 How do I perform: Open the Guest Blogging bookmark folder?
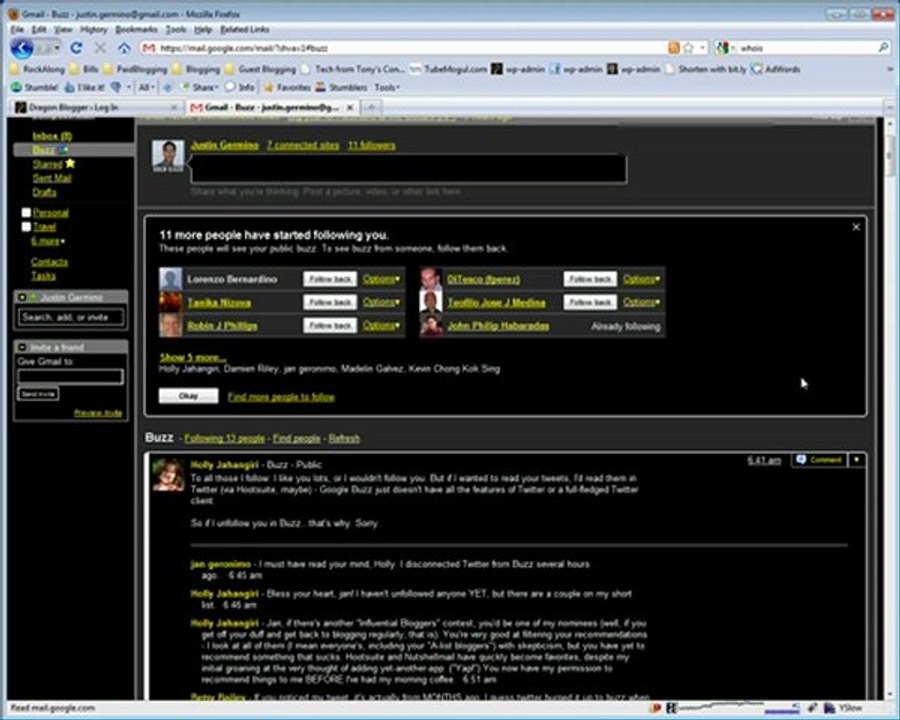(262, 69)
